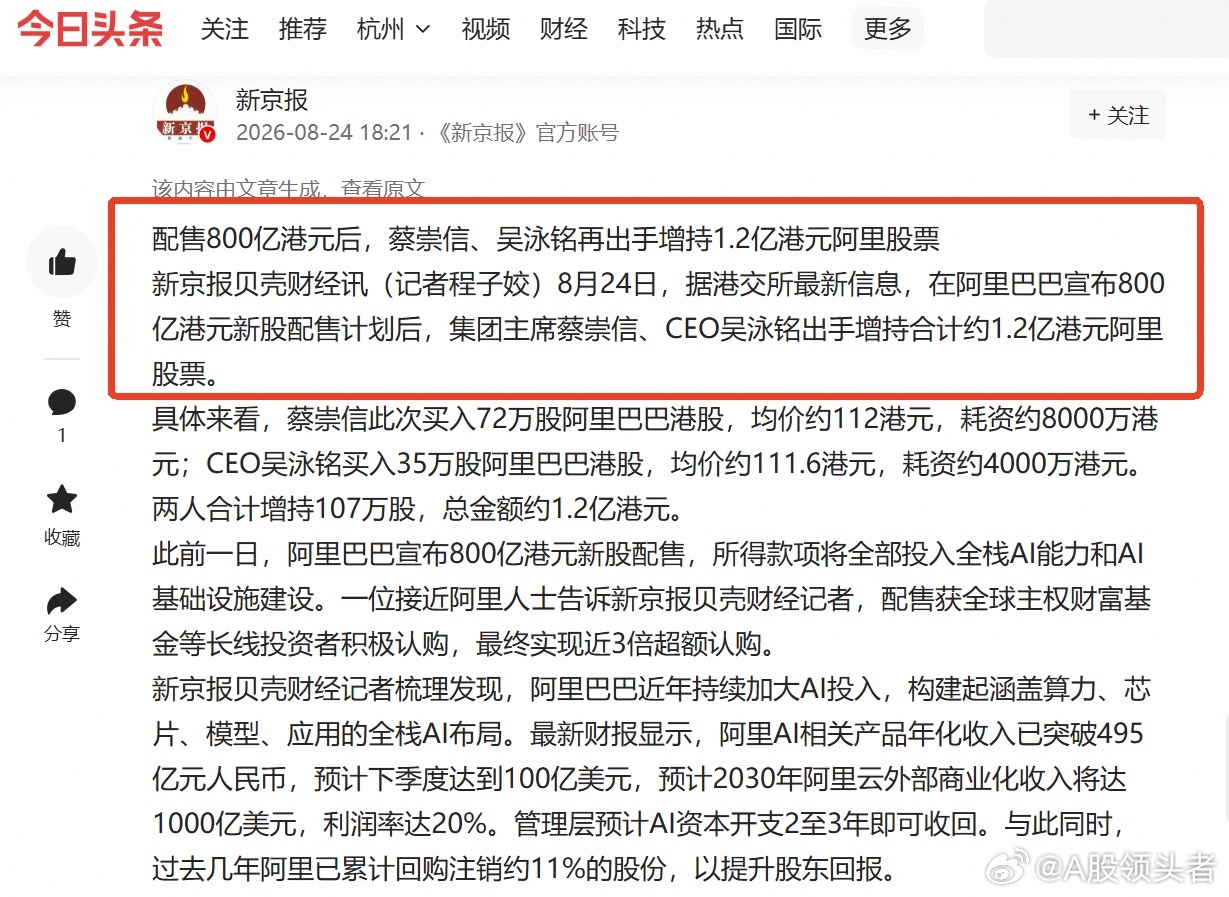Click paragraph starting 新京报贝壳财经记者梳理发现
1229x897 pixels.
click(x=652, y=778)
